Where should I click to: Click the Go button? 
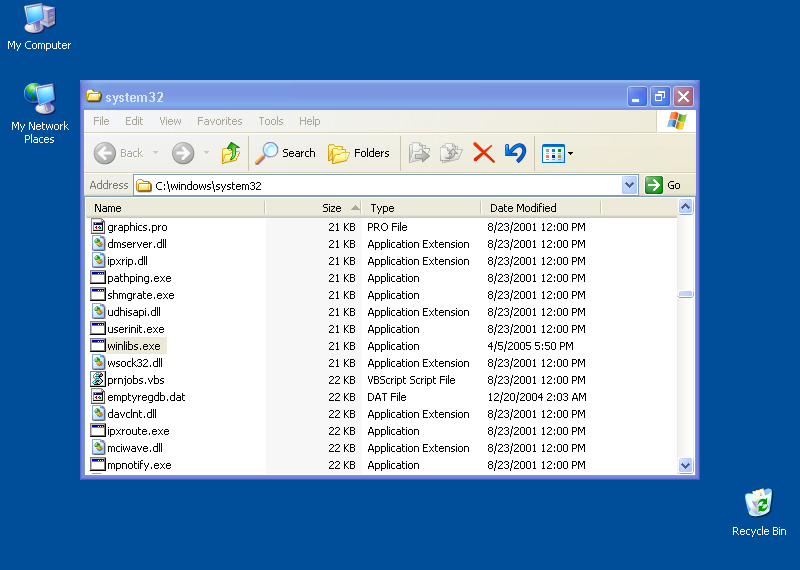(663, 185)
